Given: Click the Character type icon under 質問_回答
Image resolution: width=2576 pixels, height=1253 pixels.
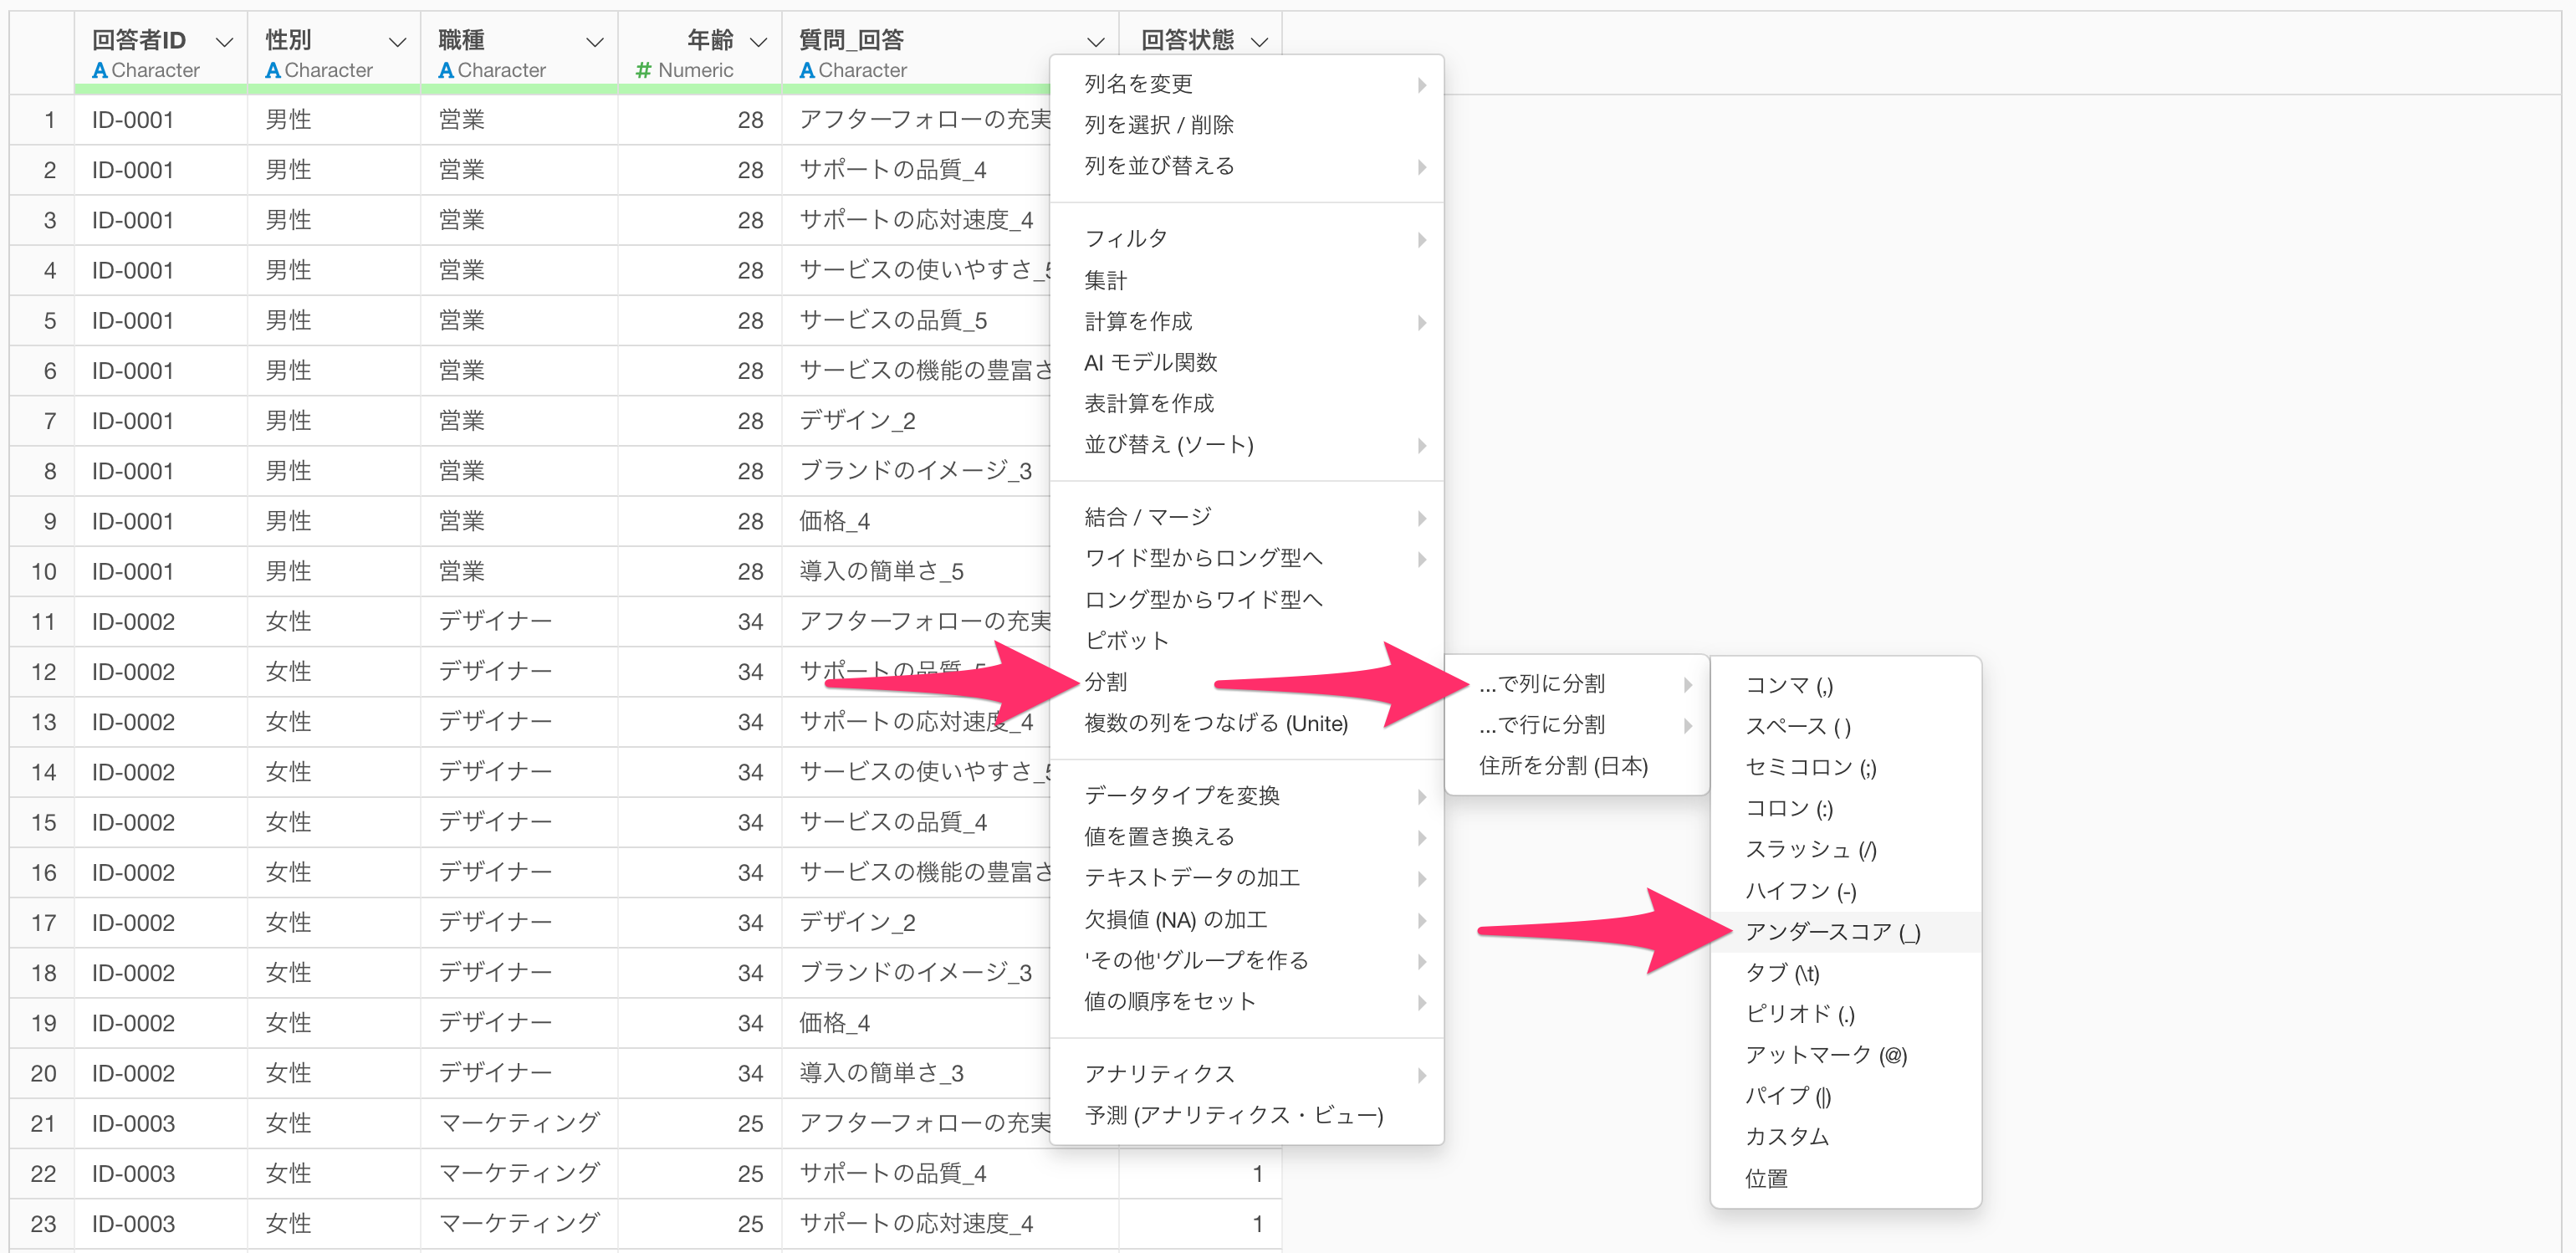Looking at the screenshot, I should [x=806, y=71].
